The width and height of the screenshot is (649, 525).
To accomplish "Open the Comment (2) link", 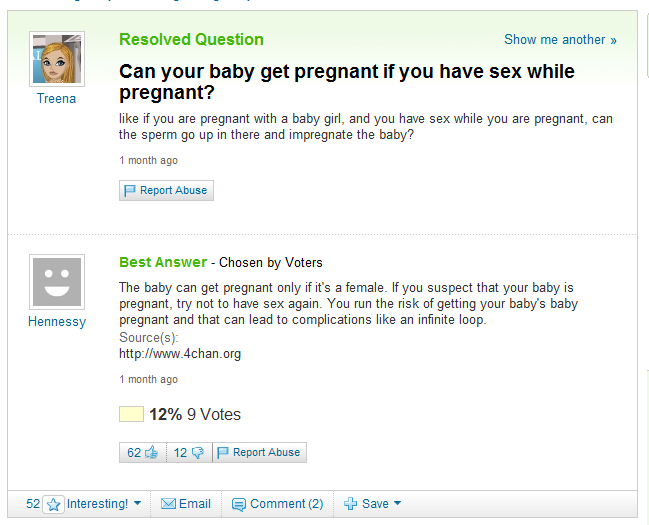I will click(x=286, y=504).
